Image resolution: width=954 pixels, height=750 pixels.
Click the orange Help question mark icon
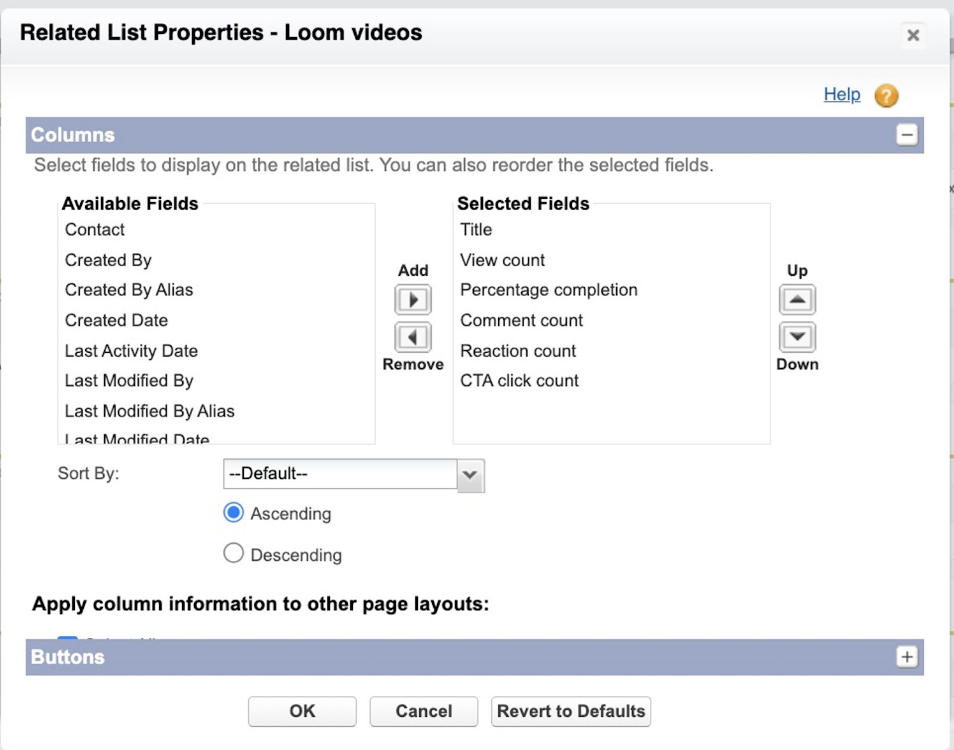[886, 96]
